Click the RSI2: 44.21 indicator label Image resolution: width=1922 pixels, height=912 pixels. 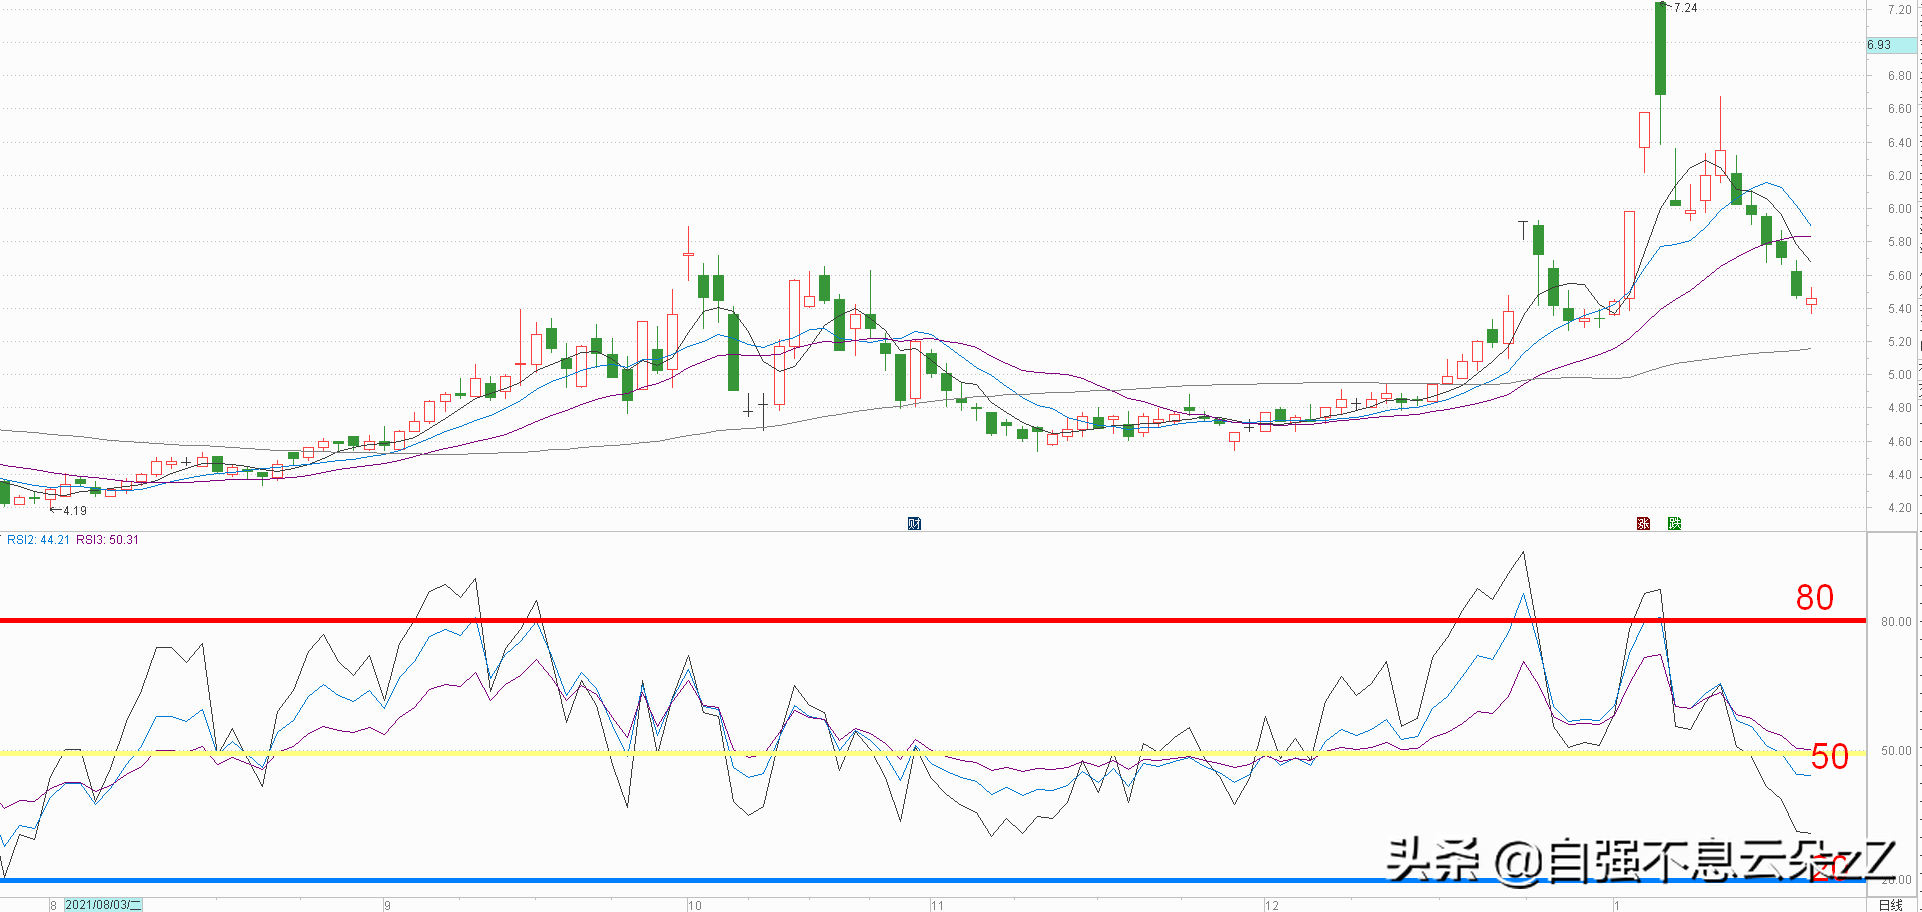click(38, 540)
